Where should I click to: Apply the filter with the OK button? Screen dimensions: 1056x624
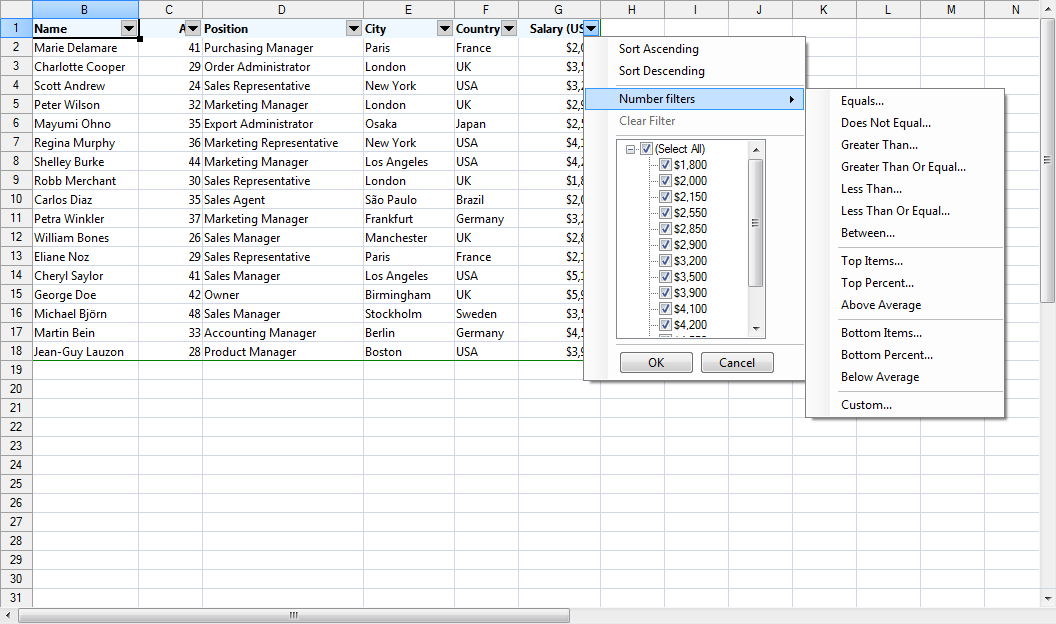pos(656,363)
